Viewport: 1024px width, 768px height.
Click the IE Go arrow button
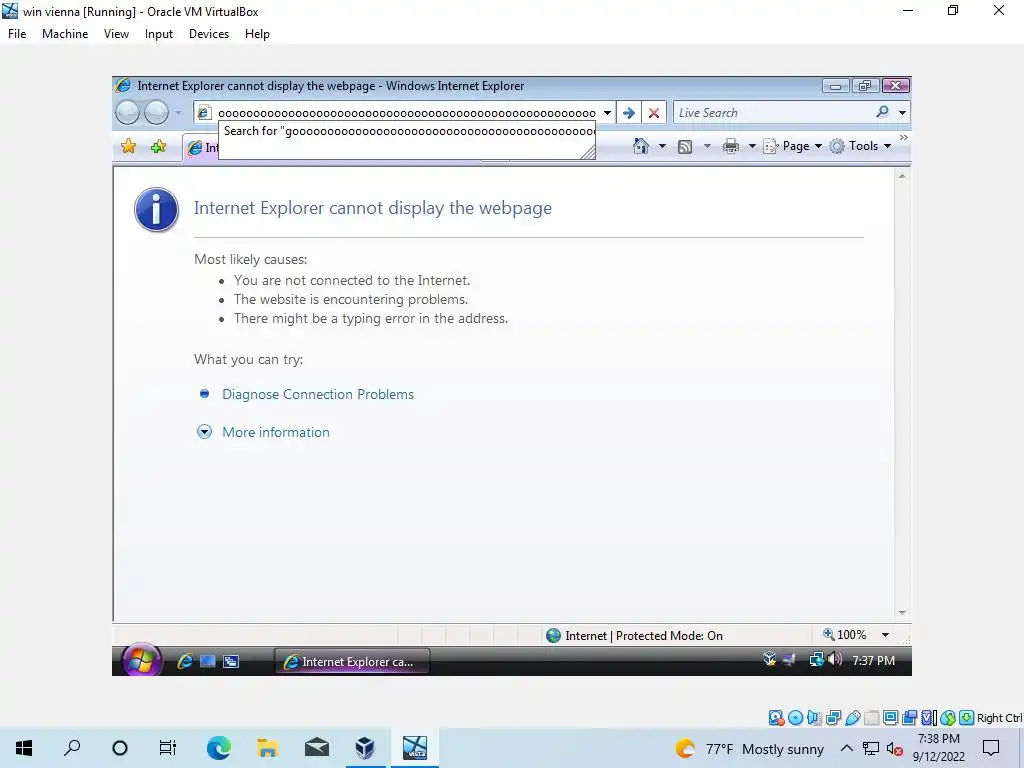[629, 113]
